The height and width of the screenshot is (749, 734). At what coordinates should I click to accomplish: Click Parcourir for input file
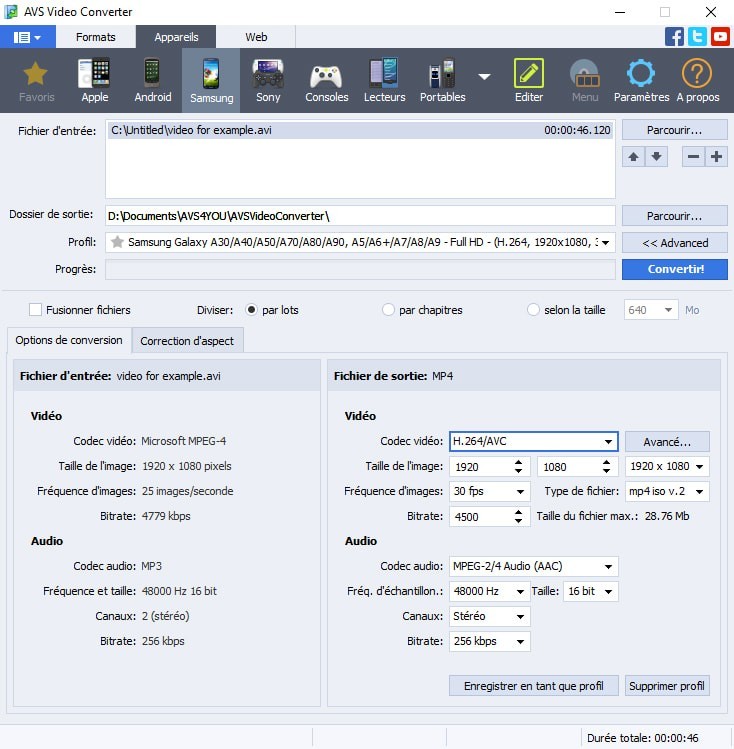(674, 130)
